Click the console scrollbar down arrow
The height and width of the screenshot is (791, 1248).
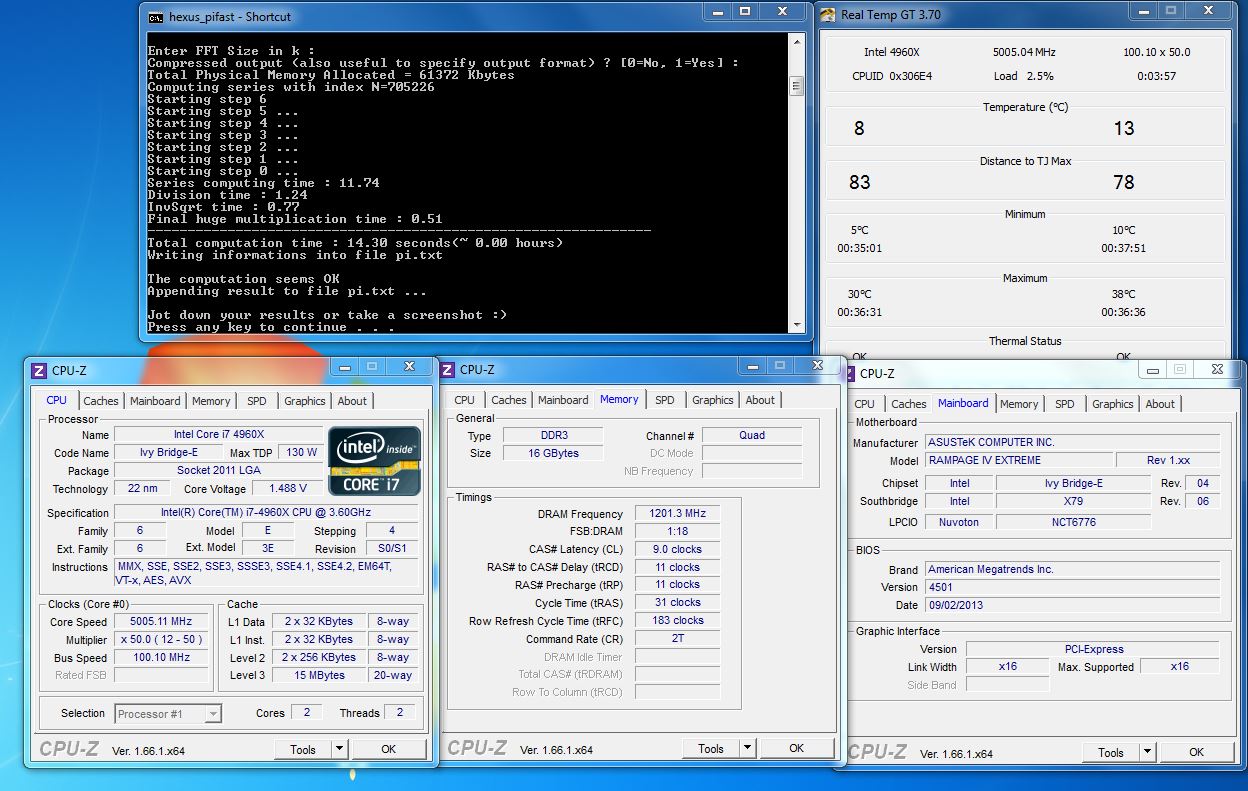click(796, 325)
